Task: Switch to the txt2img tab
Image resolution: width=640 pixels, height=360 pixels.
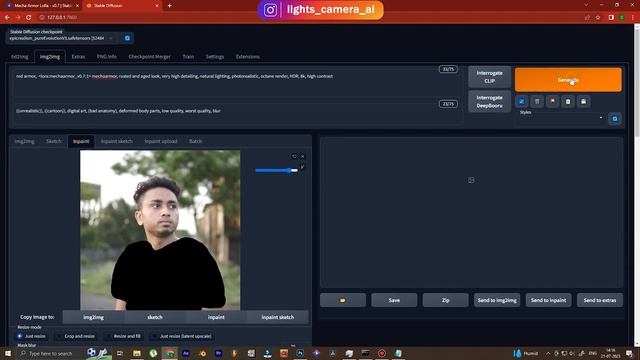Action: pyautogui.click(x=20, y=57)
